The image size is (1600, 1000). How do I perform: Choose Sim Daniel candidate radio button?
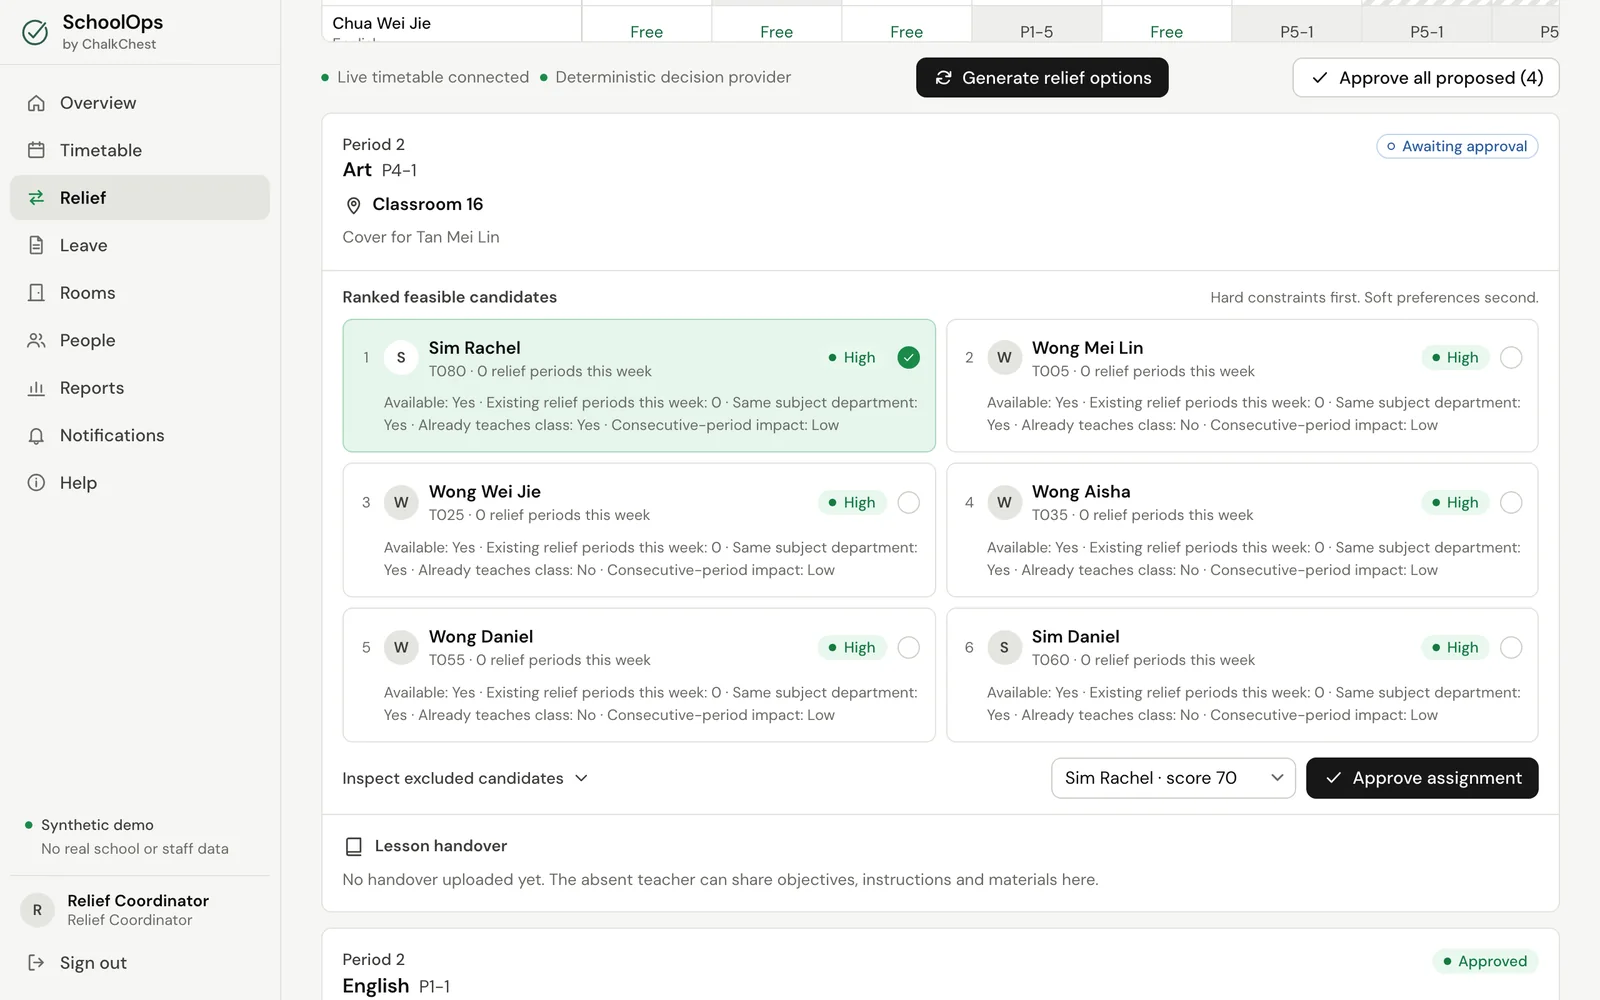pyautogui.click(x=1511, y=647)
